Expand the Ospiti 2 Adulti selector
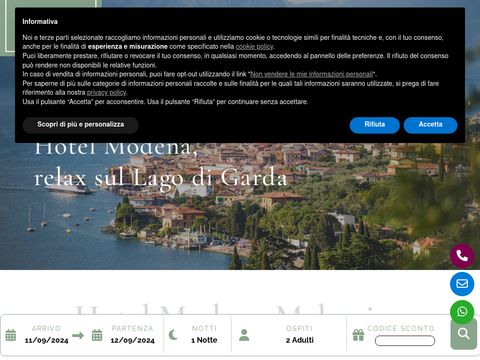This screenshot has width=480, height=360. pyautogui.click(x=300, y=334)
